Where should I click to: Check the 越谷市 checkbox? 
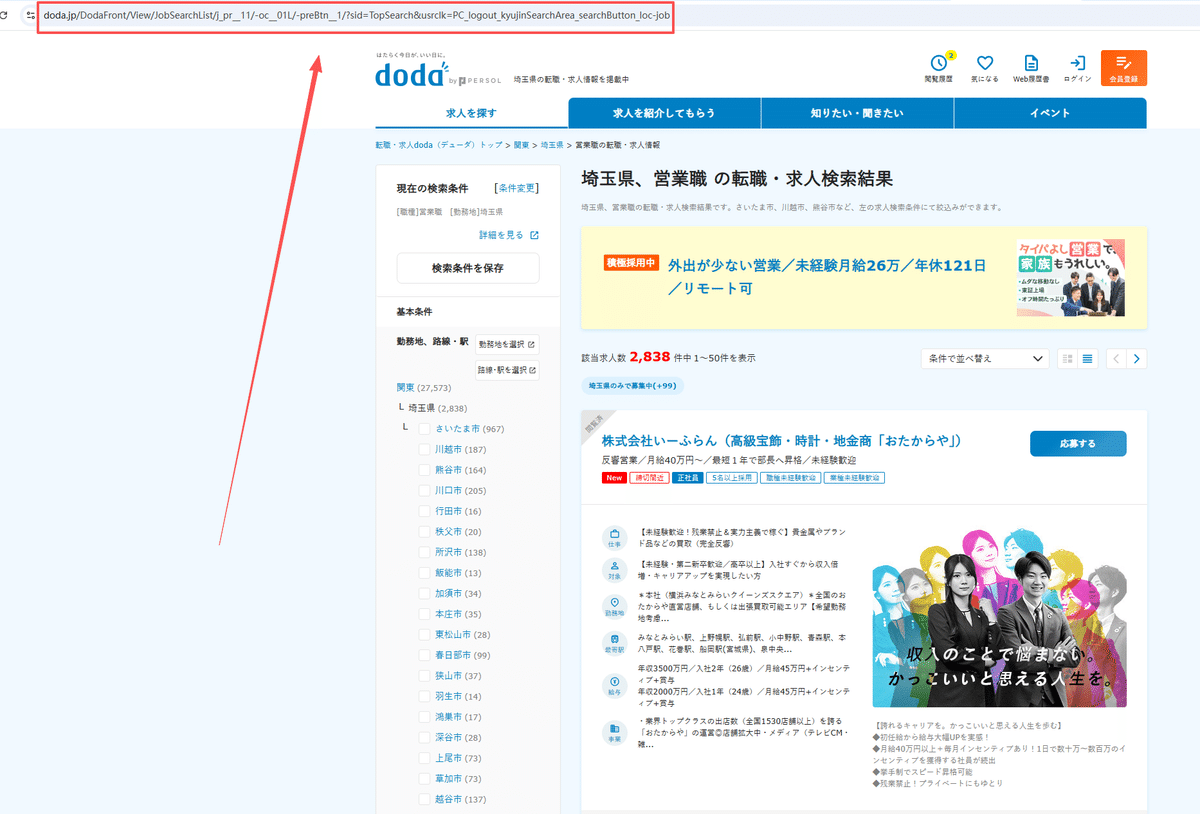pos(424,799)
